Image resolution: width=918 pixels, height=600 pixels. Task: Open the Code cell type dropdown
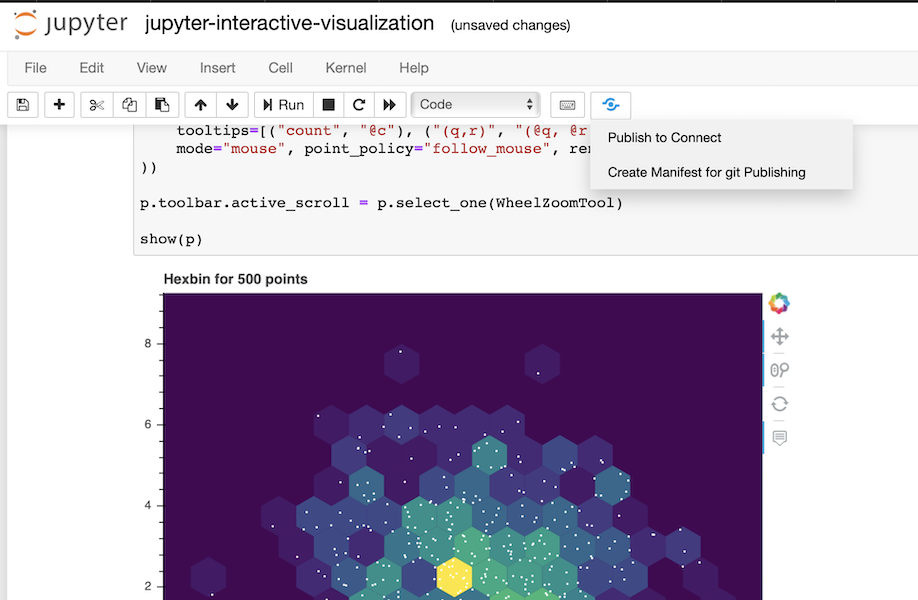tap(475, 104)
